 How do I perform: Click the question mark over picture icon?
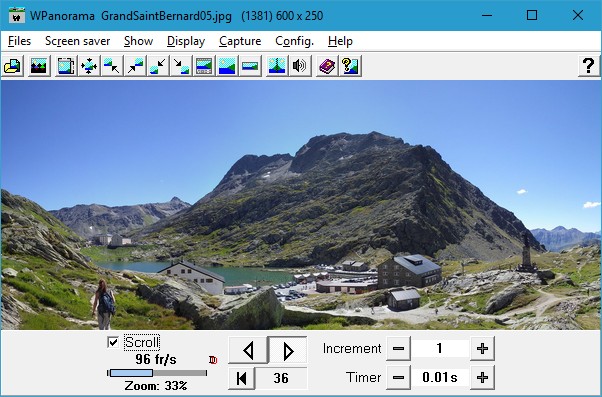(x=350, y=66)
